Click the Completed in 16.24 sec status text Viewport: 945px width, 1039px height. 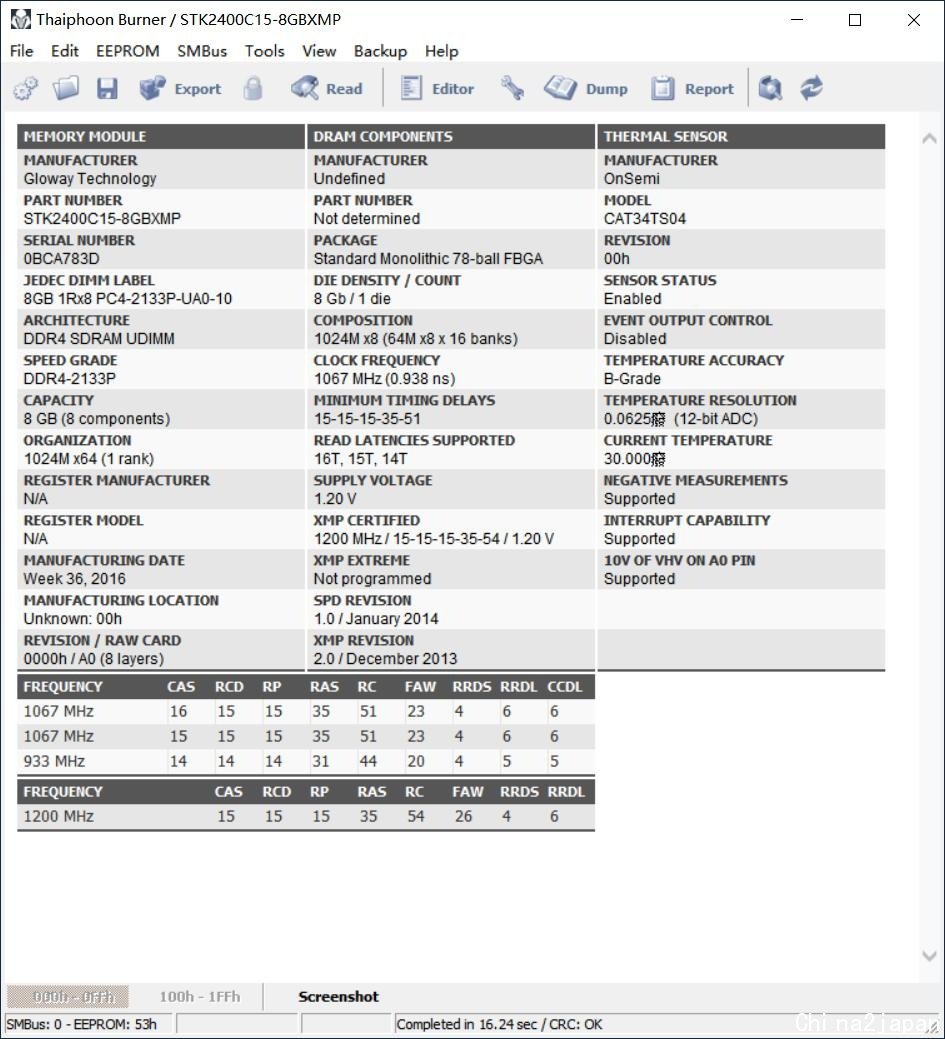(x=499, y=1024)
